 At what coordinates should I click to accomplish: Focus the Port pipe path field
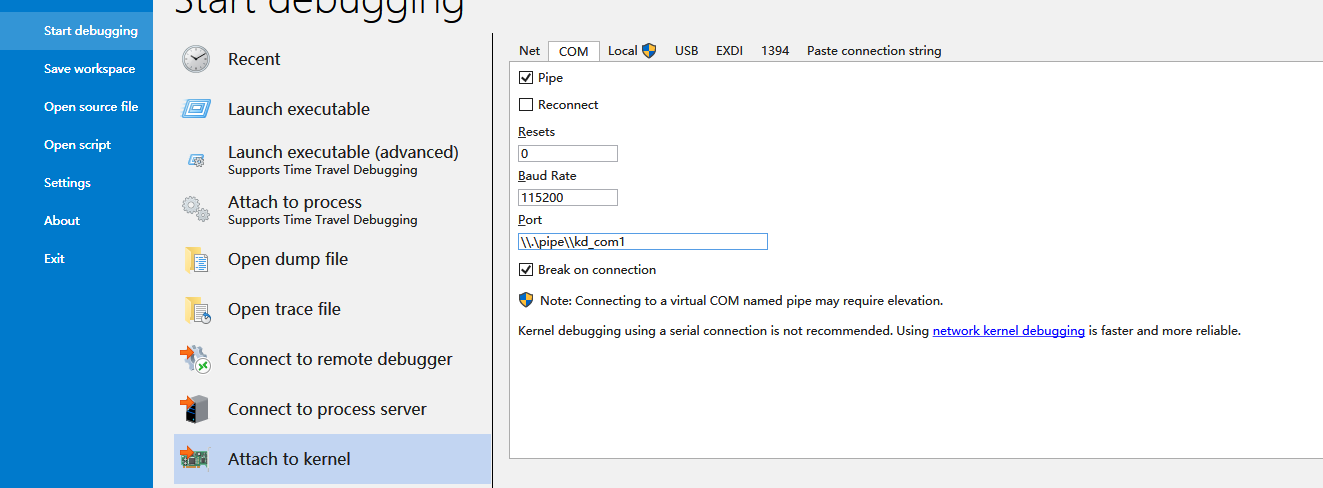tap(642, 242)
